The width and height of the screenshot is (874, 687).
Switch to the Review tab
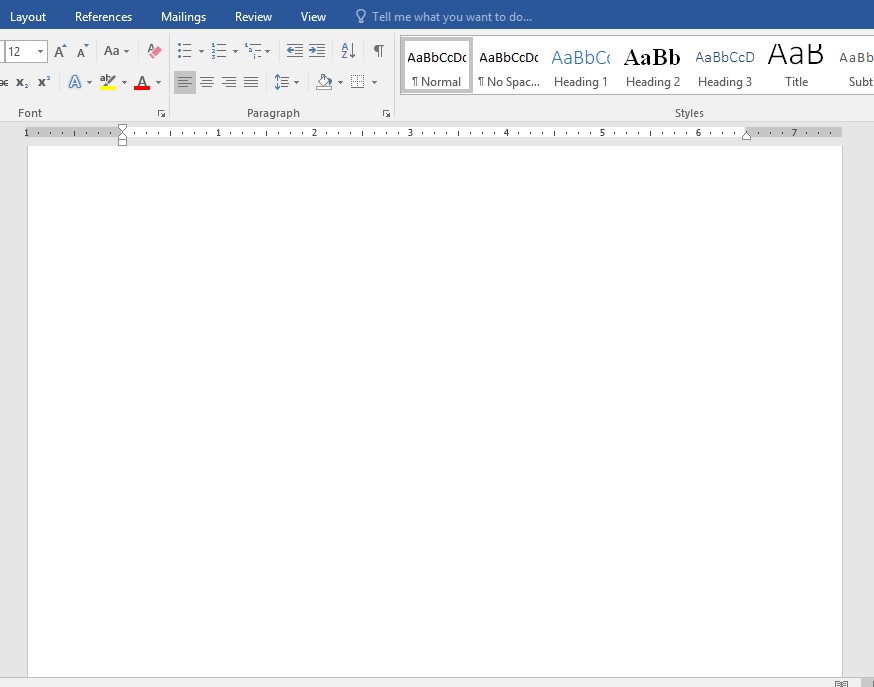coord(253,17)
